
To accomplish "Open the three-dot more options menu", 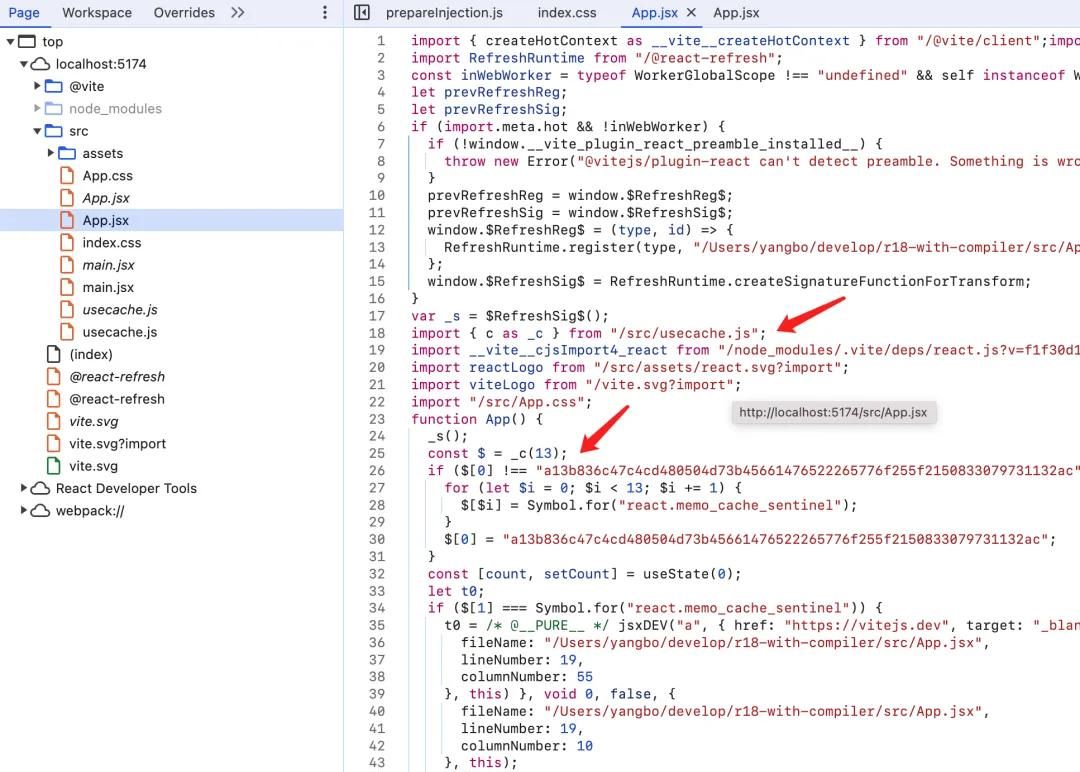I will [323, 11].
